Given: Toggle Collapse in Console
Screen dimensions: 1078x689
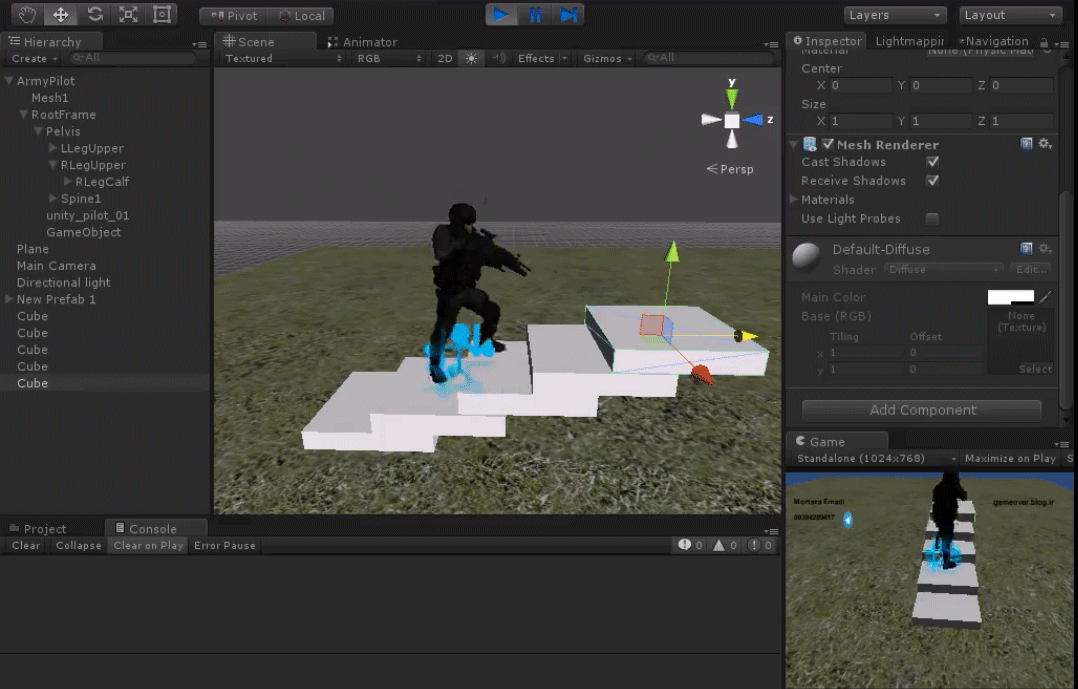Looking at the screenshot, I should point(78,545).
